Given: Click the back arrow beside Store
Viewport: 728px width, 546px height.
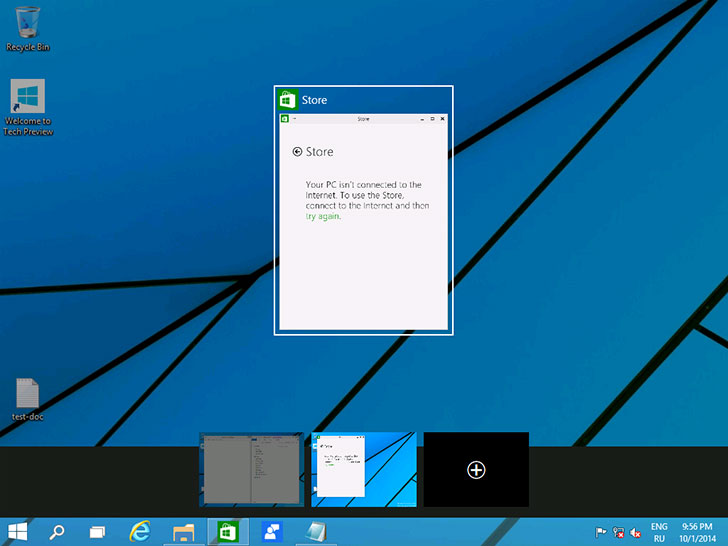Looking at the screenshot, I should tap(297, 151).
